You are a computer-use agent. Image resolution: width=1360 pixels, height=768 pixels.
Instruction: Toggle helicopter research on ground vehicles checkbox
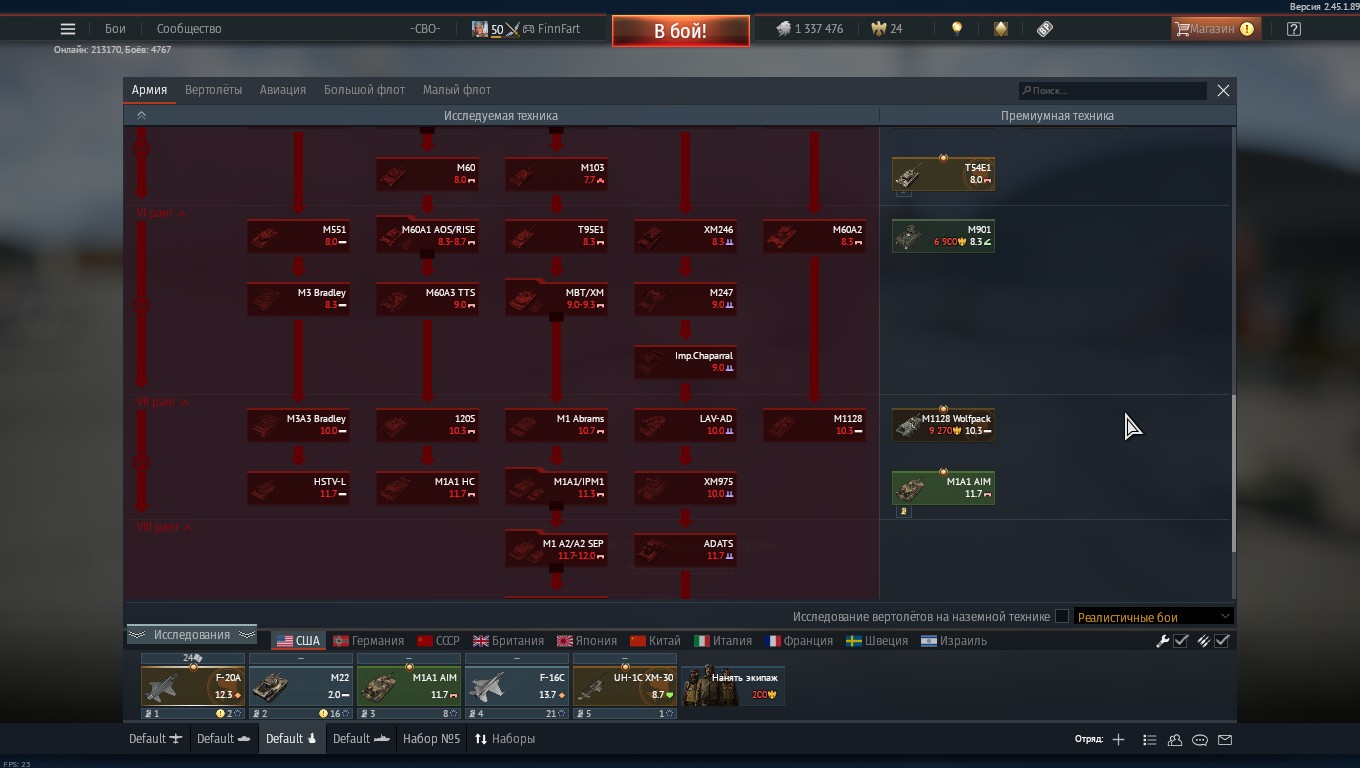[x=1062, y=617]
